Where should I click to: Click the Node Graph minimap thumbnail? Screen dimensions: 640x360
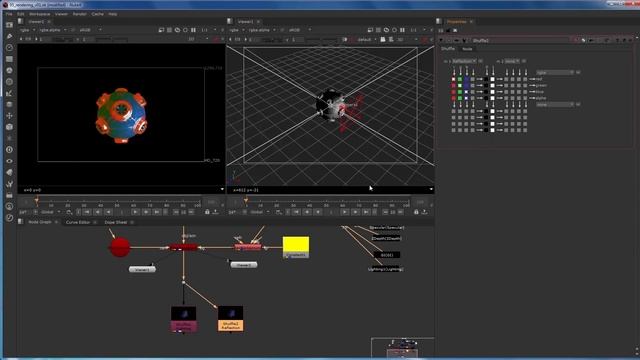click(402, 347)
